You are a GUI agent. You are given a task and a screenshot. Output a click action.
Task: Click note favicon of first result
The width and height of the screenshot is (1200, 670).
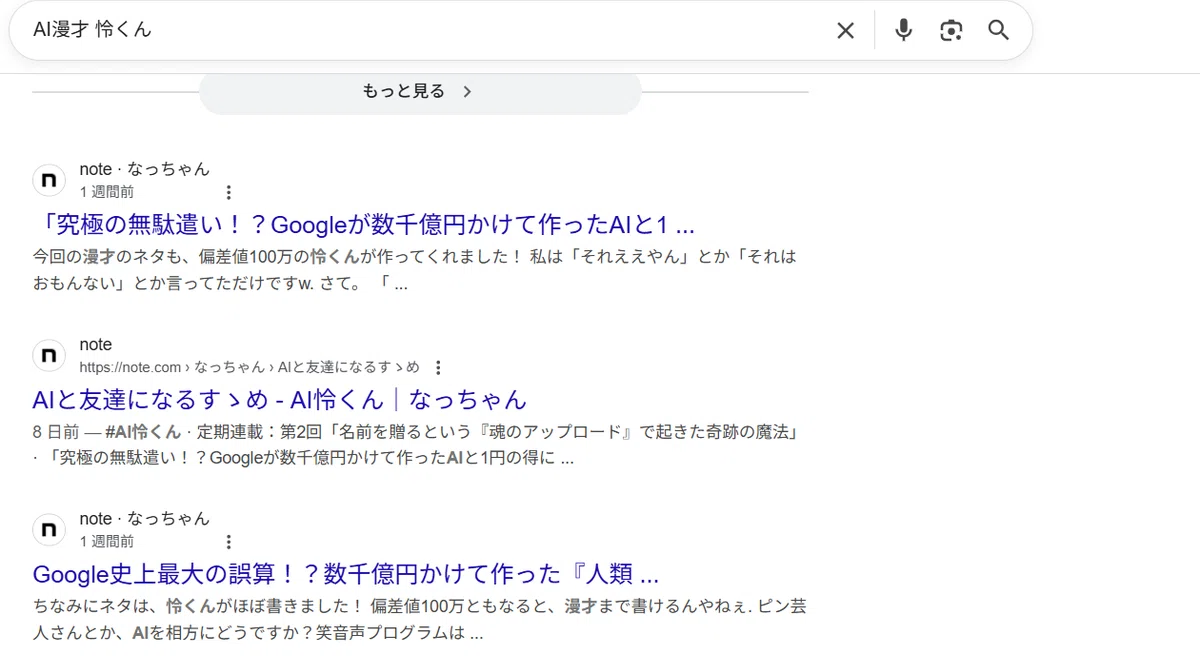(49, 180)
